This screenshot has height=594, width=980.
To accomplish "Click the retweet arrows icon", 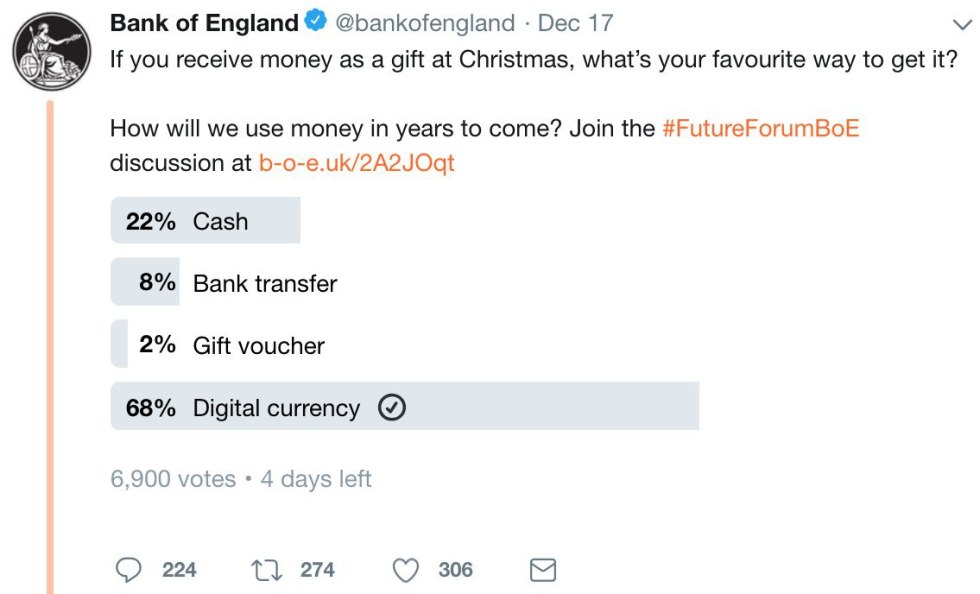I will 267,570.
